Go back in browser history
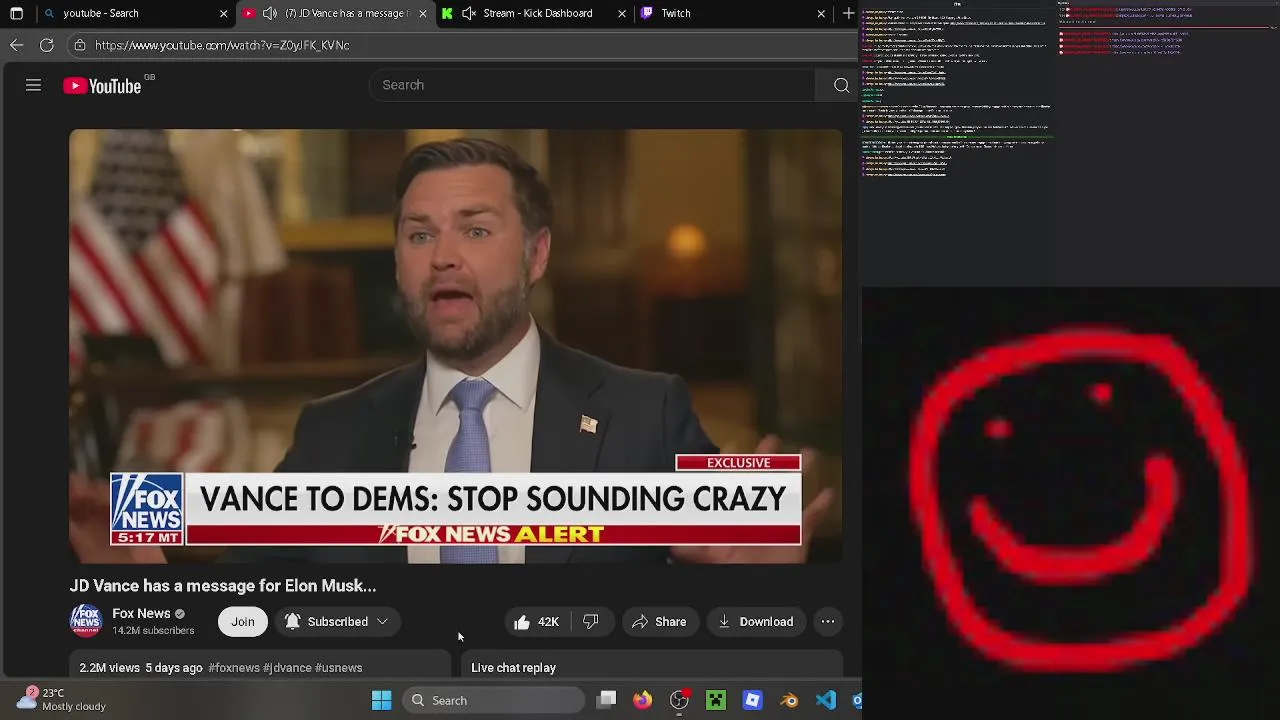Image resolution: width=1280 pixels, height=720 pixels. (x=16, y=45)
